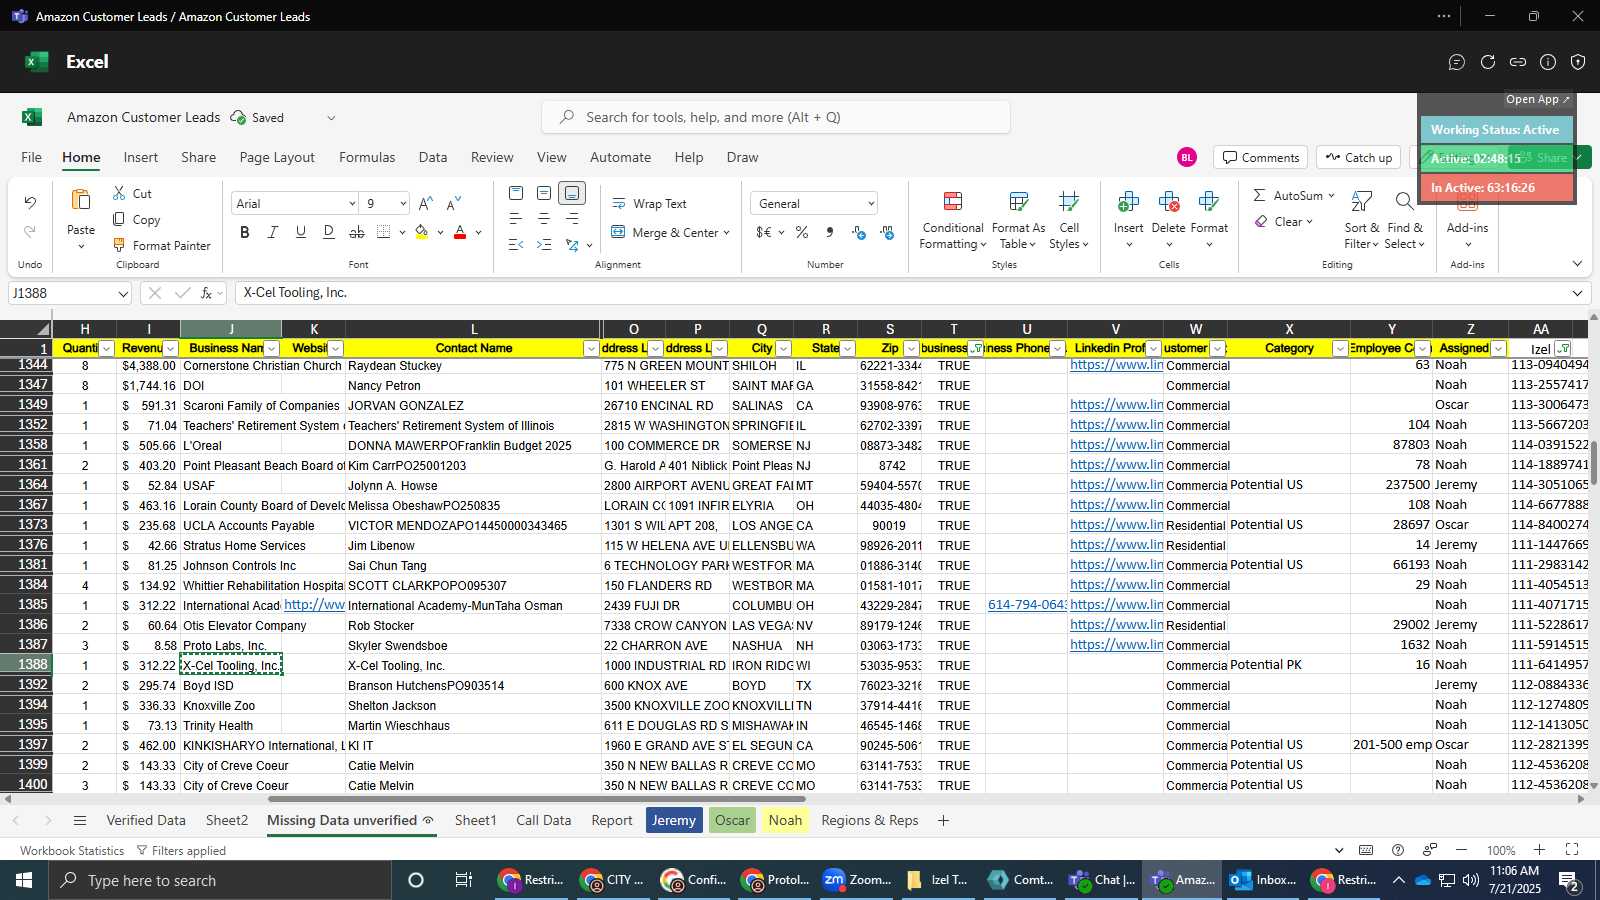This screenshot has width=1600, height=900.
Task: Click the percent style icon
Action: [x=802, y=232]
